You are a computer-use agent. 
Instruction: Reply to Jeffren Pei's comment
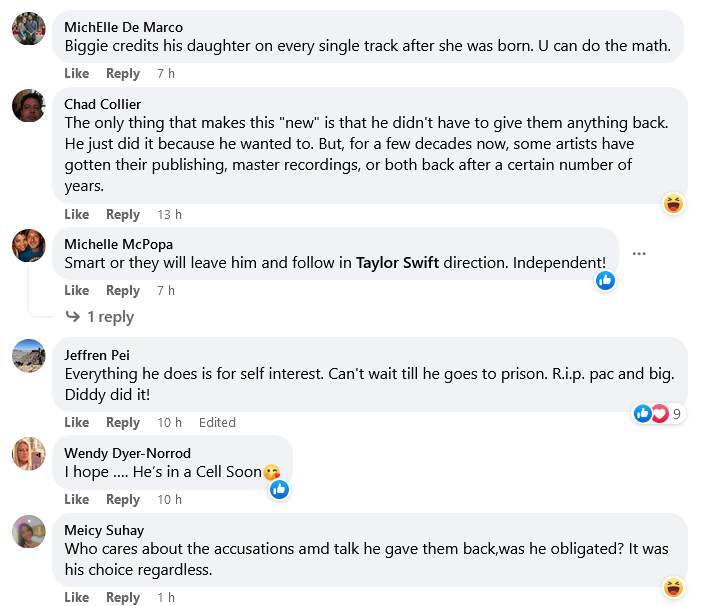[123, 423]
